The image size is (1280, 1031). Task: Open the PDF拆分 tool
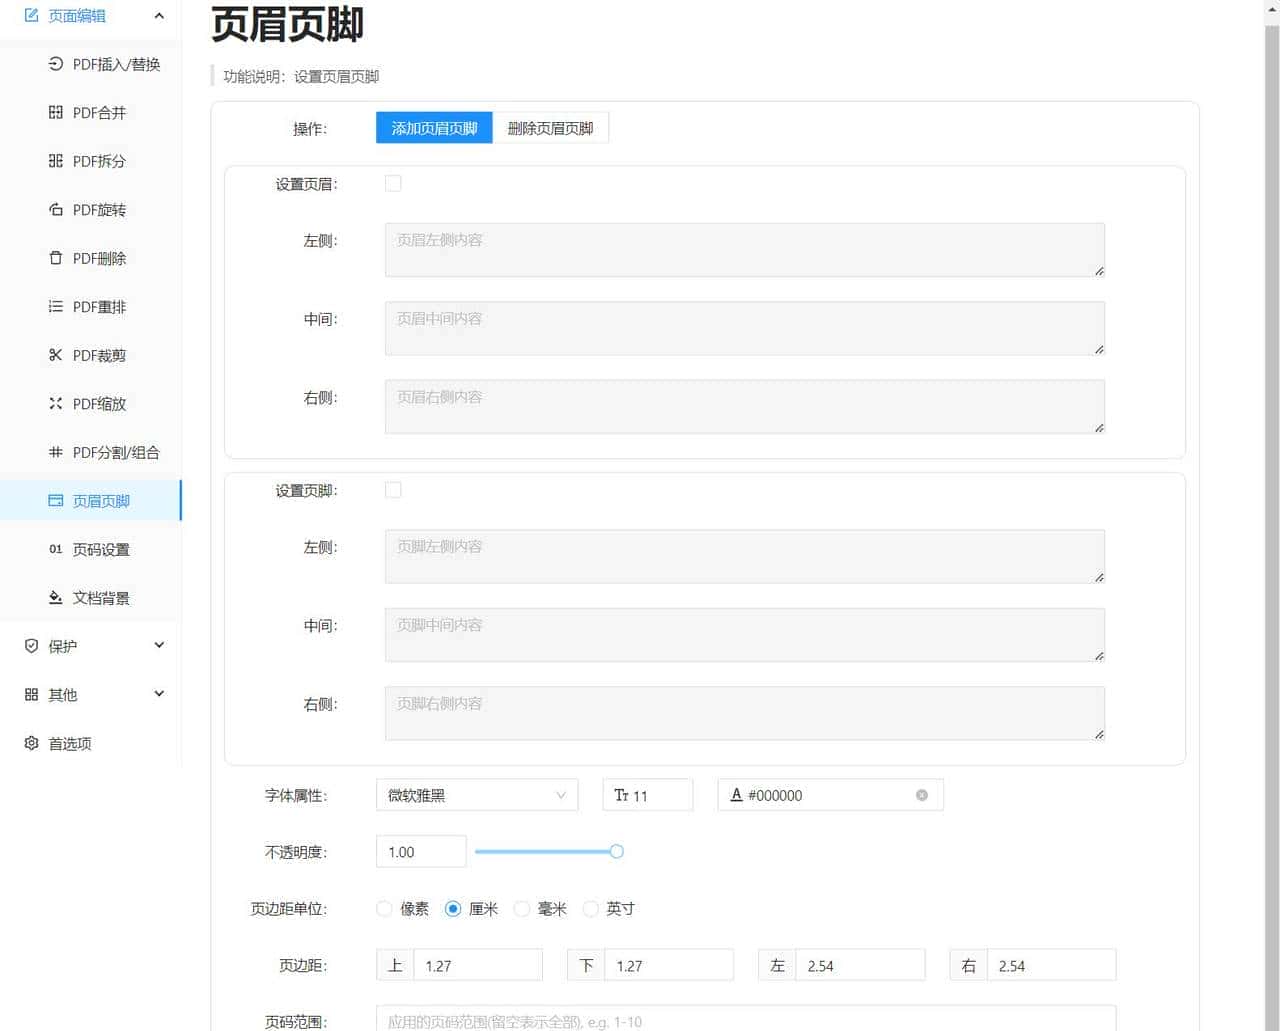[99, 161]
